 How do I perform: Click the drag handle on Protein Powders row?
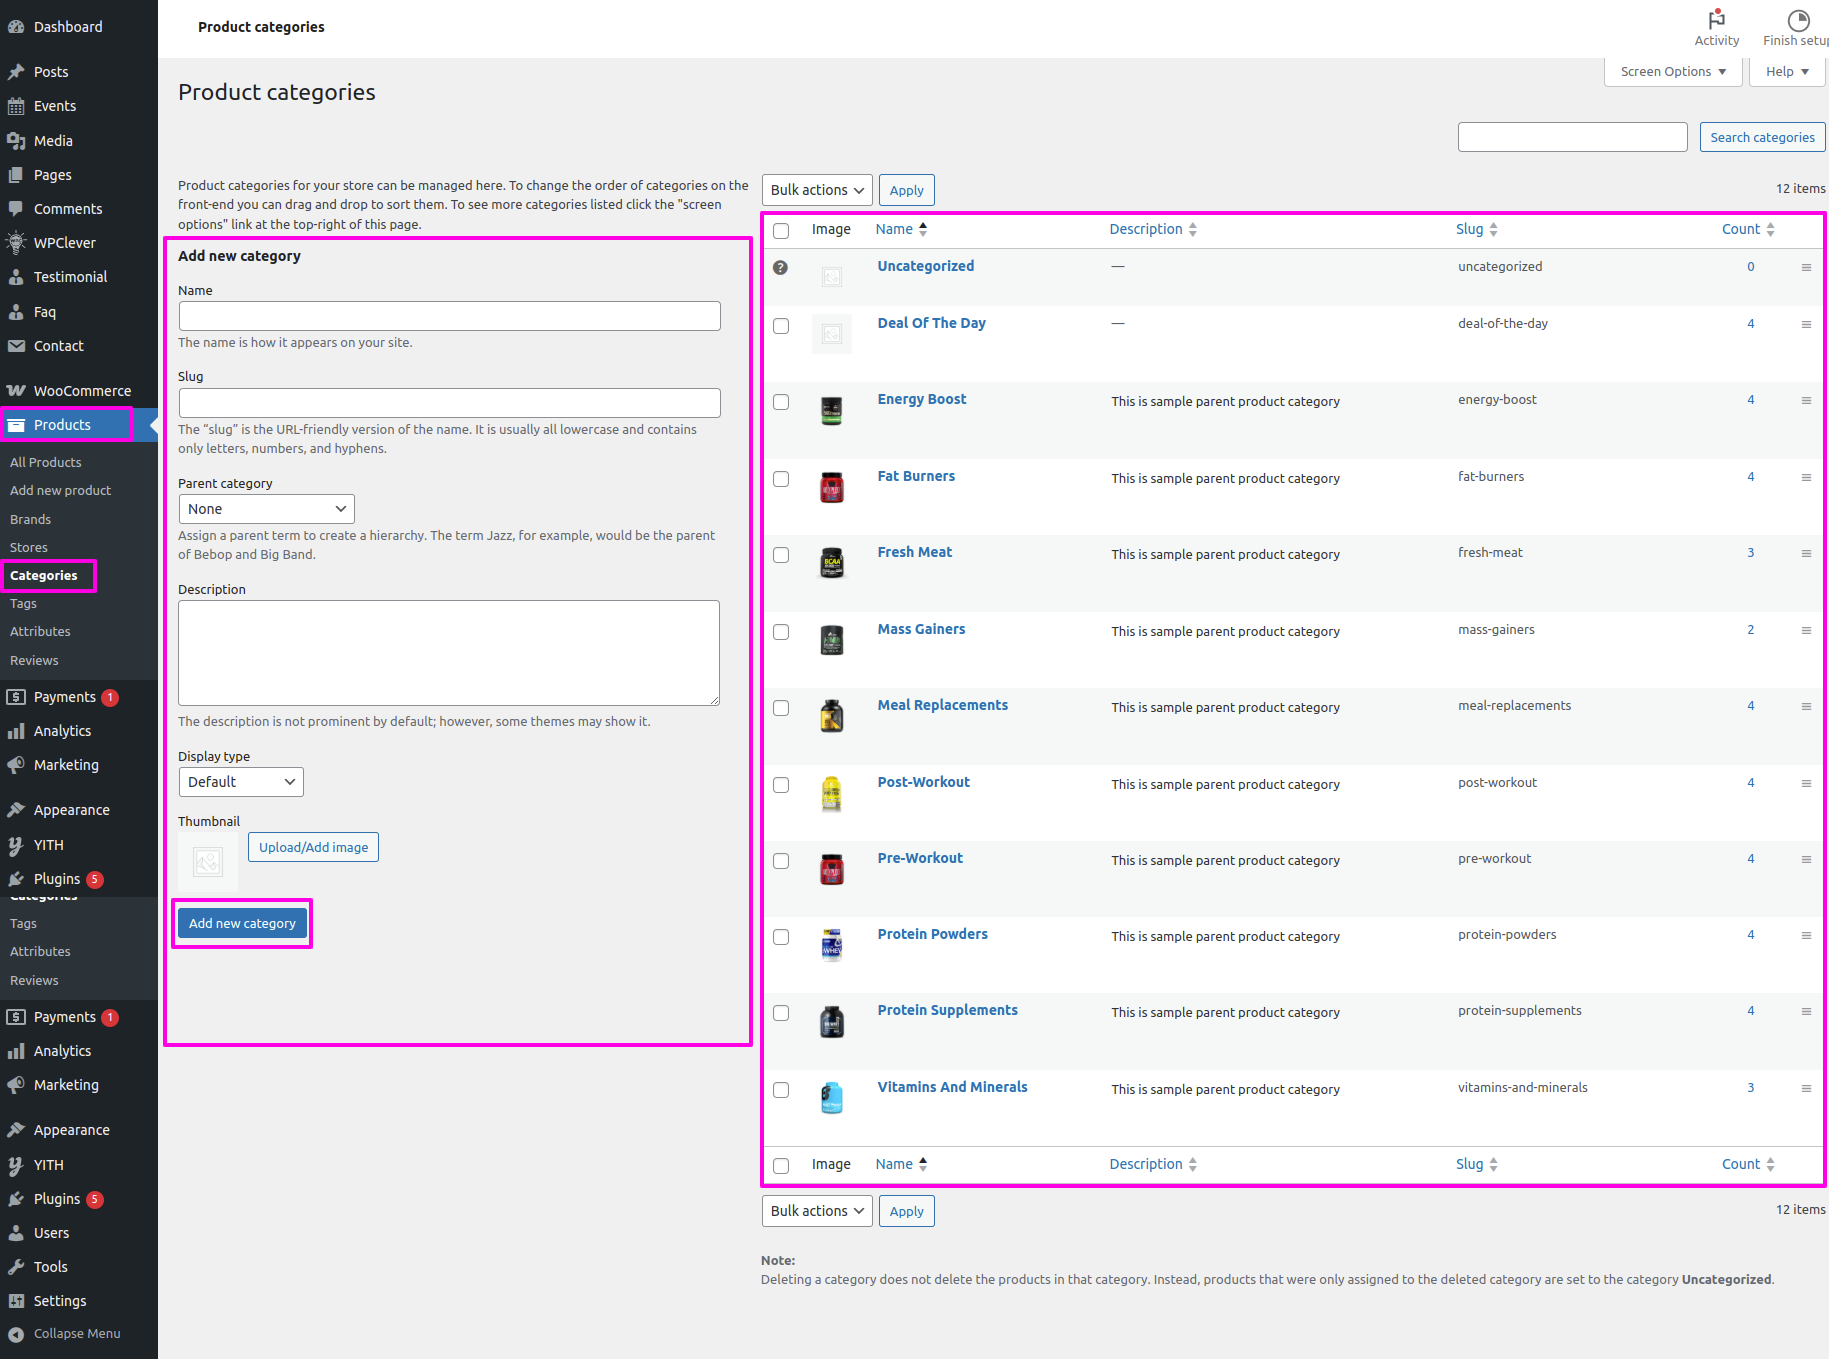tap(1806, 935)
